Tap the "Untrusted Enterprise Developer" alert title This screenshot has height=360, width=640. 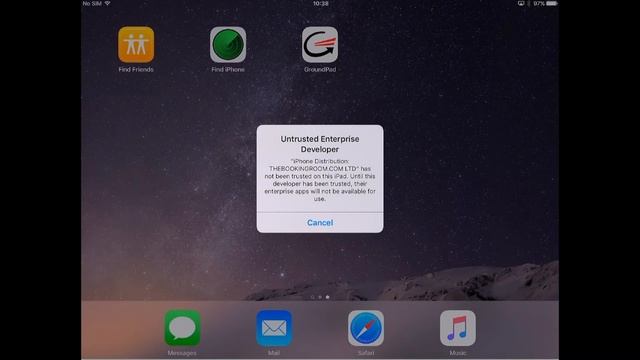pos(320,144)
